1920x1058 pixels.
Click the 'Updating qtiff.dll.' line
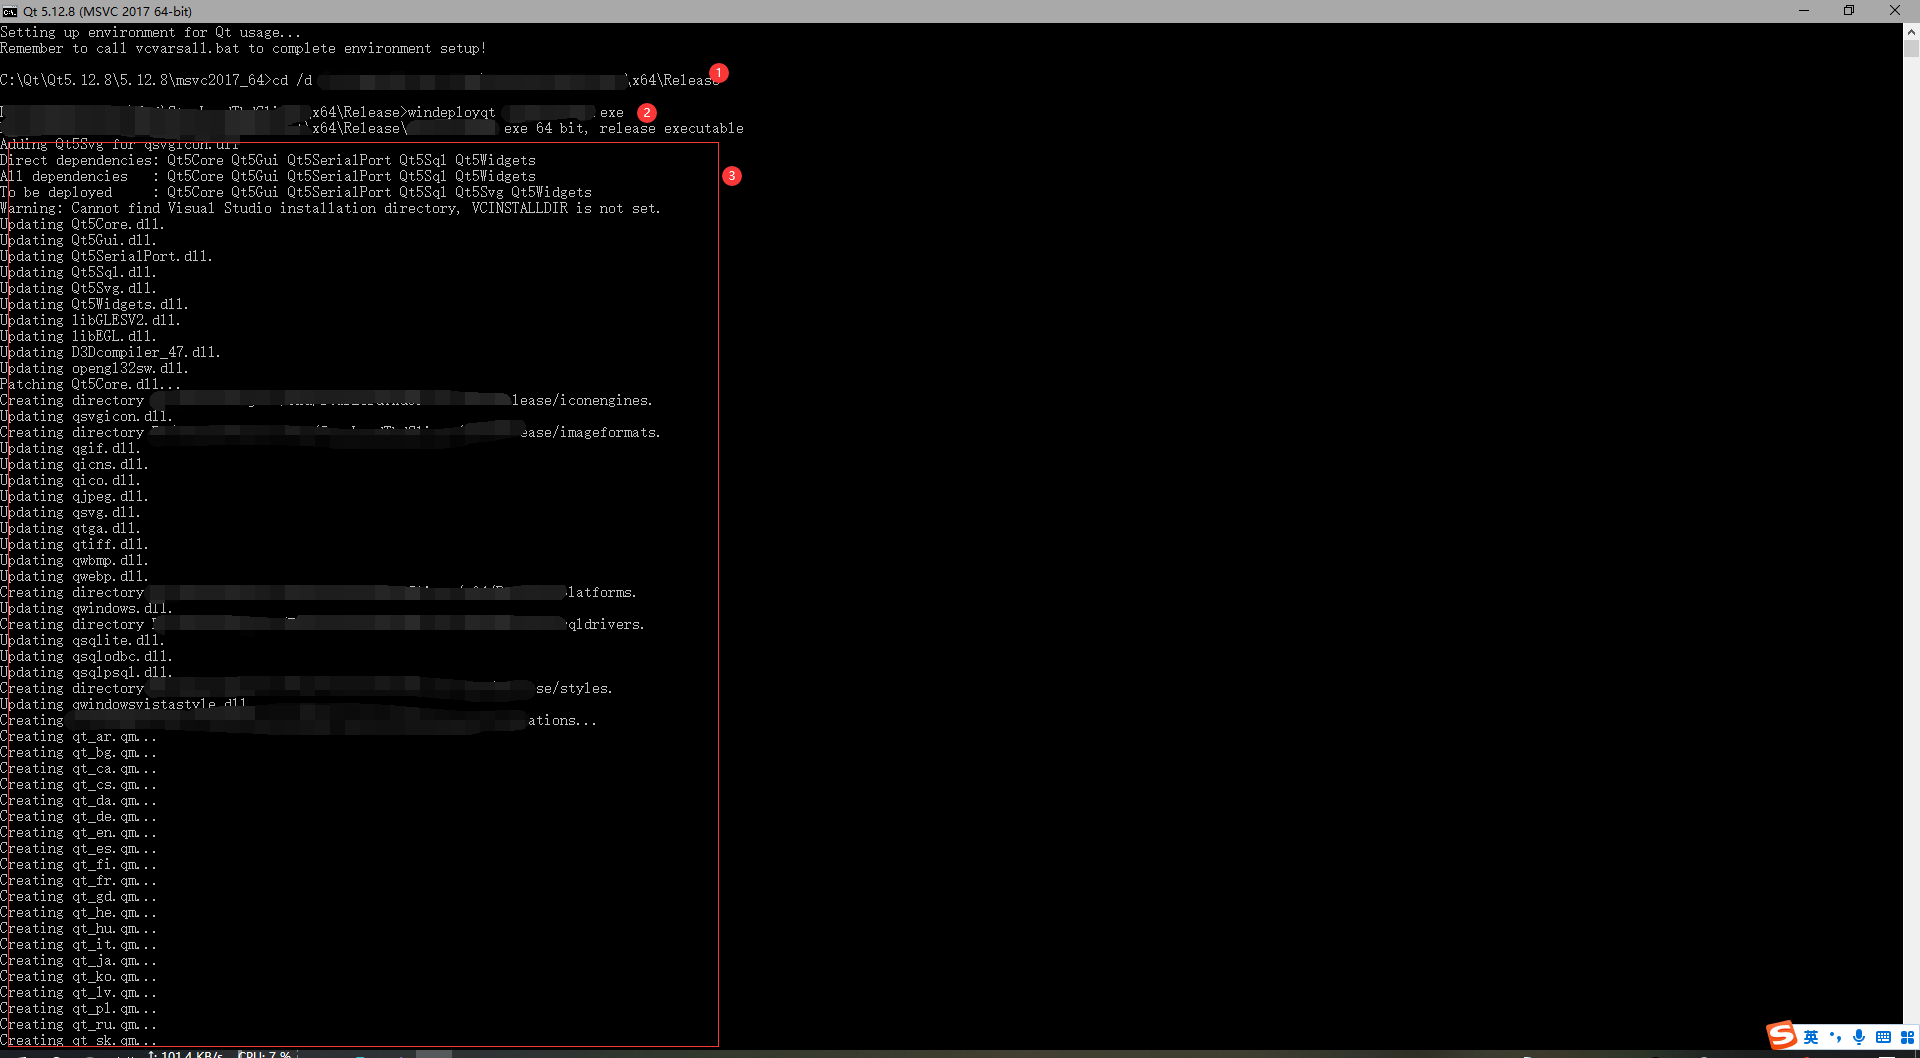pos(74,545)
